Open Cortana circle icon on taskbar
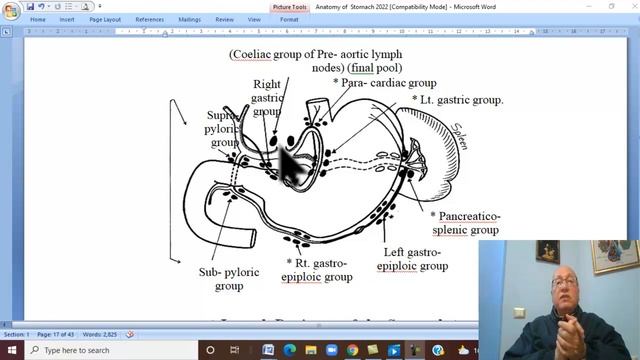Viewport: 640px width, 360px height. 210,350
